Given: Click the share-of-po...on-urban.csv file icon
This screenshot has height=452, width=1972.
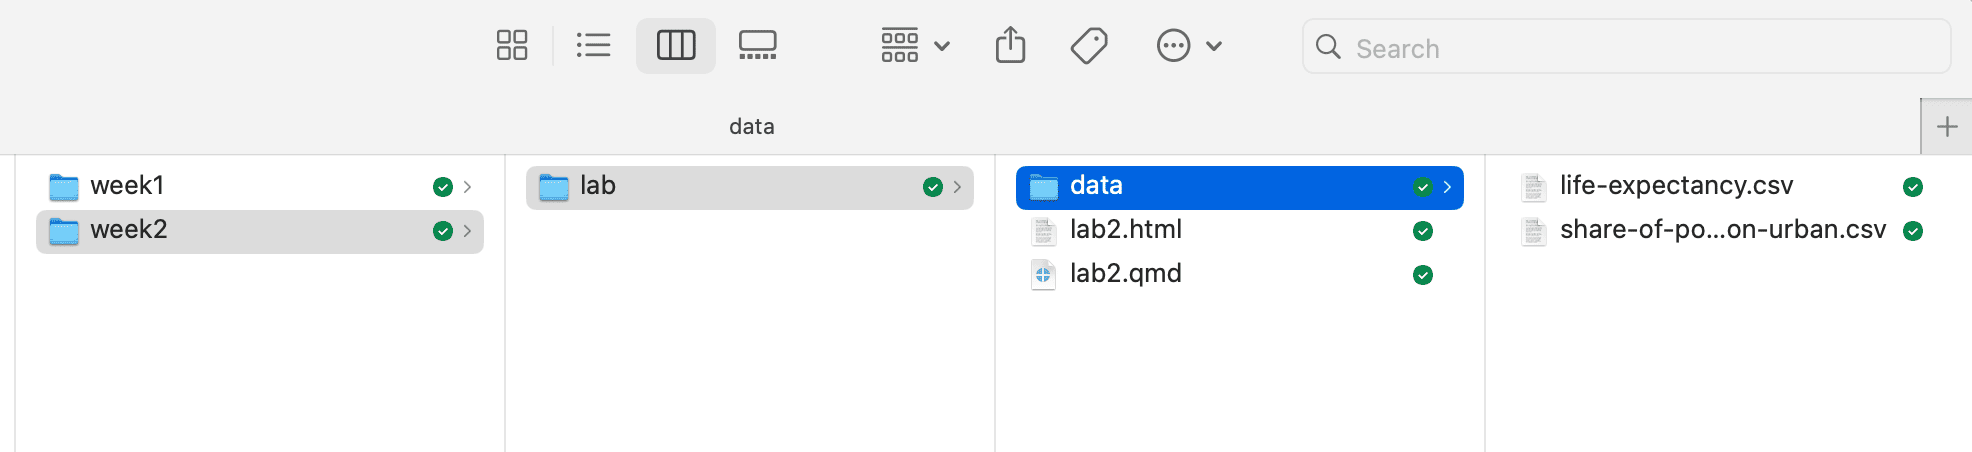Looking at the screenshot, I should pos(1533,231).
